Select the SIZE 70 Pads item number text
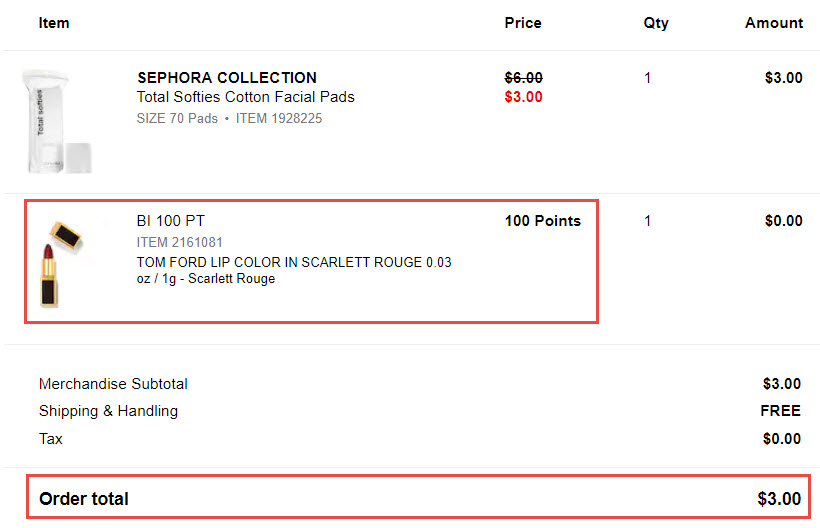The height and width of the screenshot is (528, 820). coord(229,119)
